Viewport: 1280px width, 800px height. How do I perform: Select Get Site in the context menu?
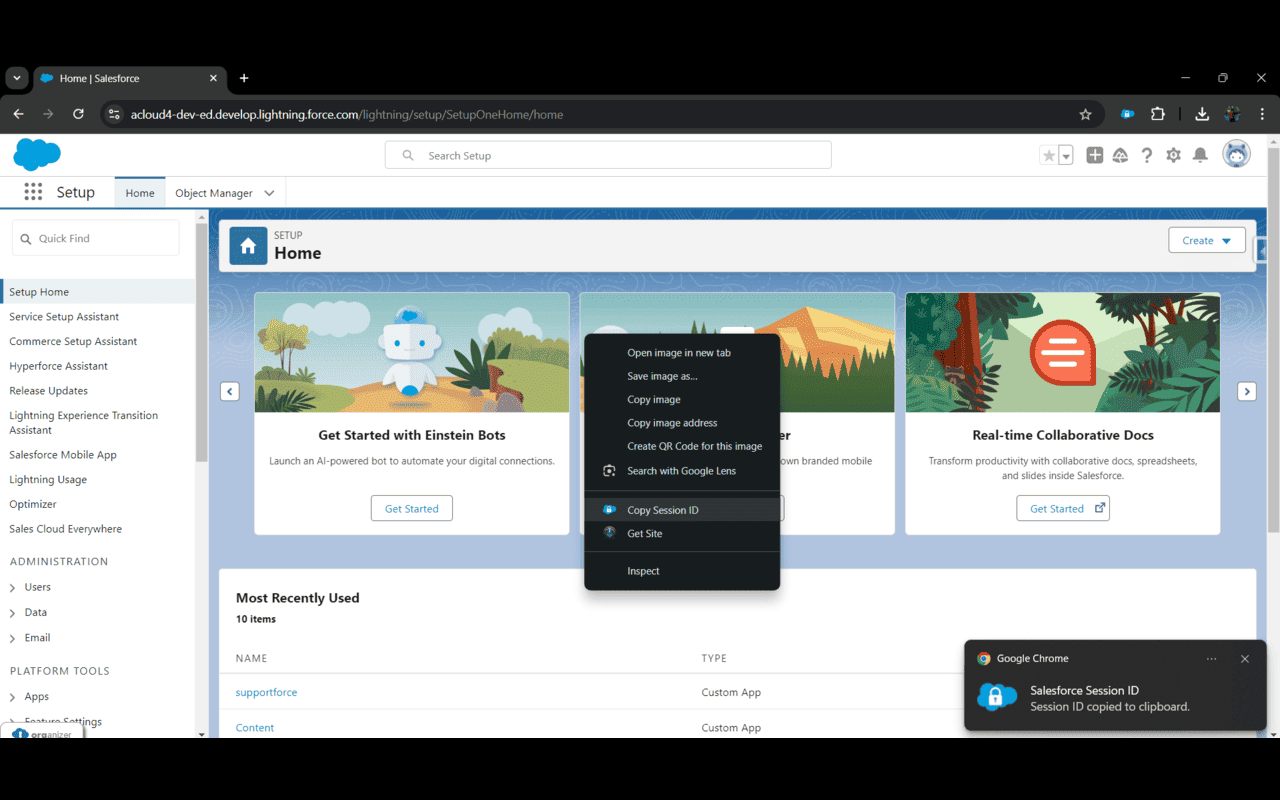pyautogui.click(x=682, y=534)
